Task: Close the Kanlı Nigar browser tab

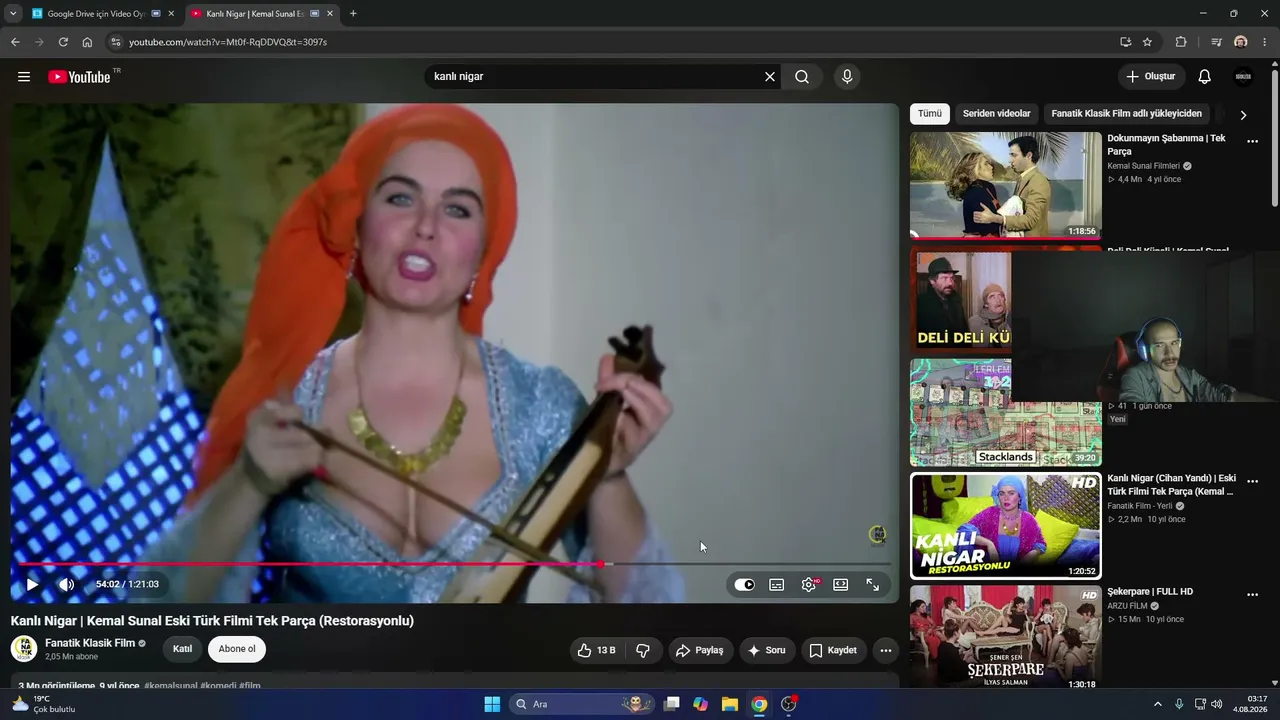Action: click(x=330, y=14)
